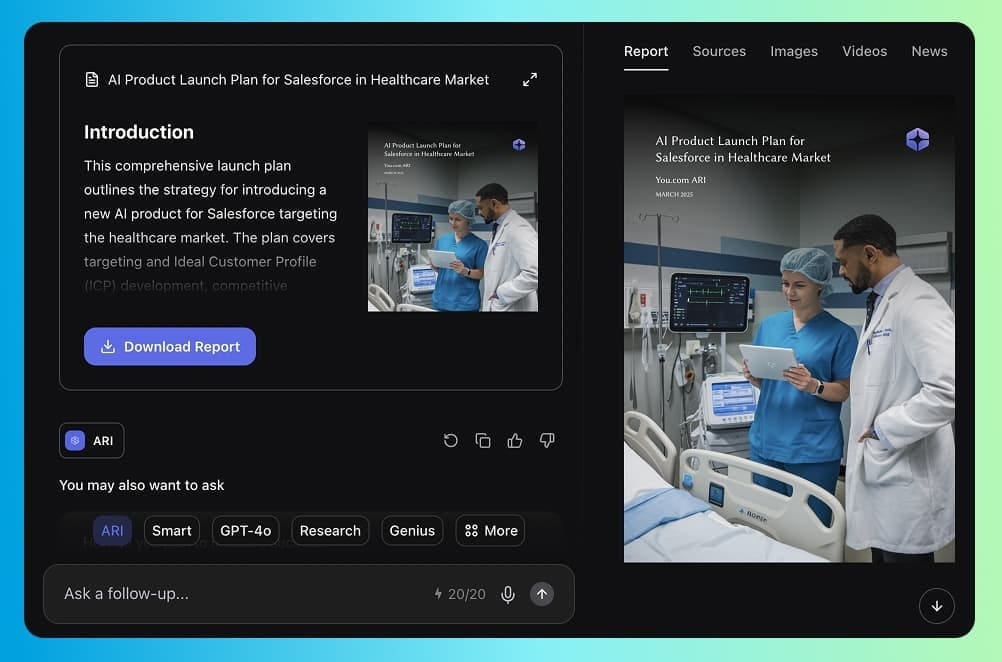Jump down using the down-arrow circle button

937,606
